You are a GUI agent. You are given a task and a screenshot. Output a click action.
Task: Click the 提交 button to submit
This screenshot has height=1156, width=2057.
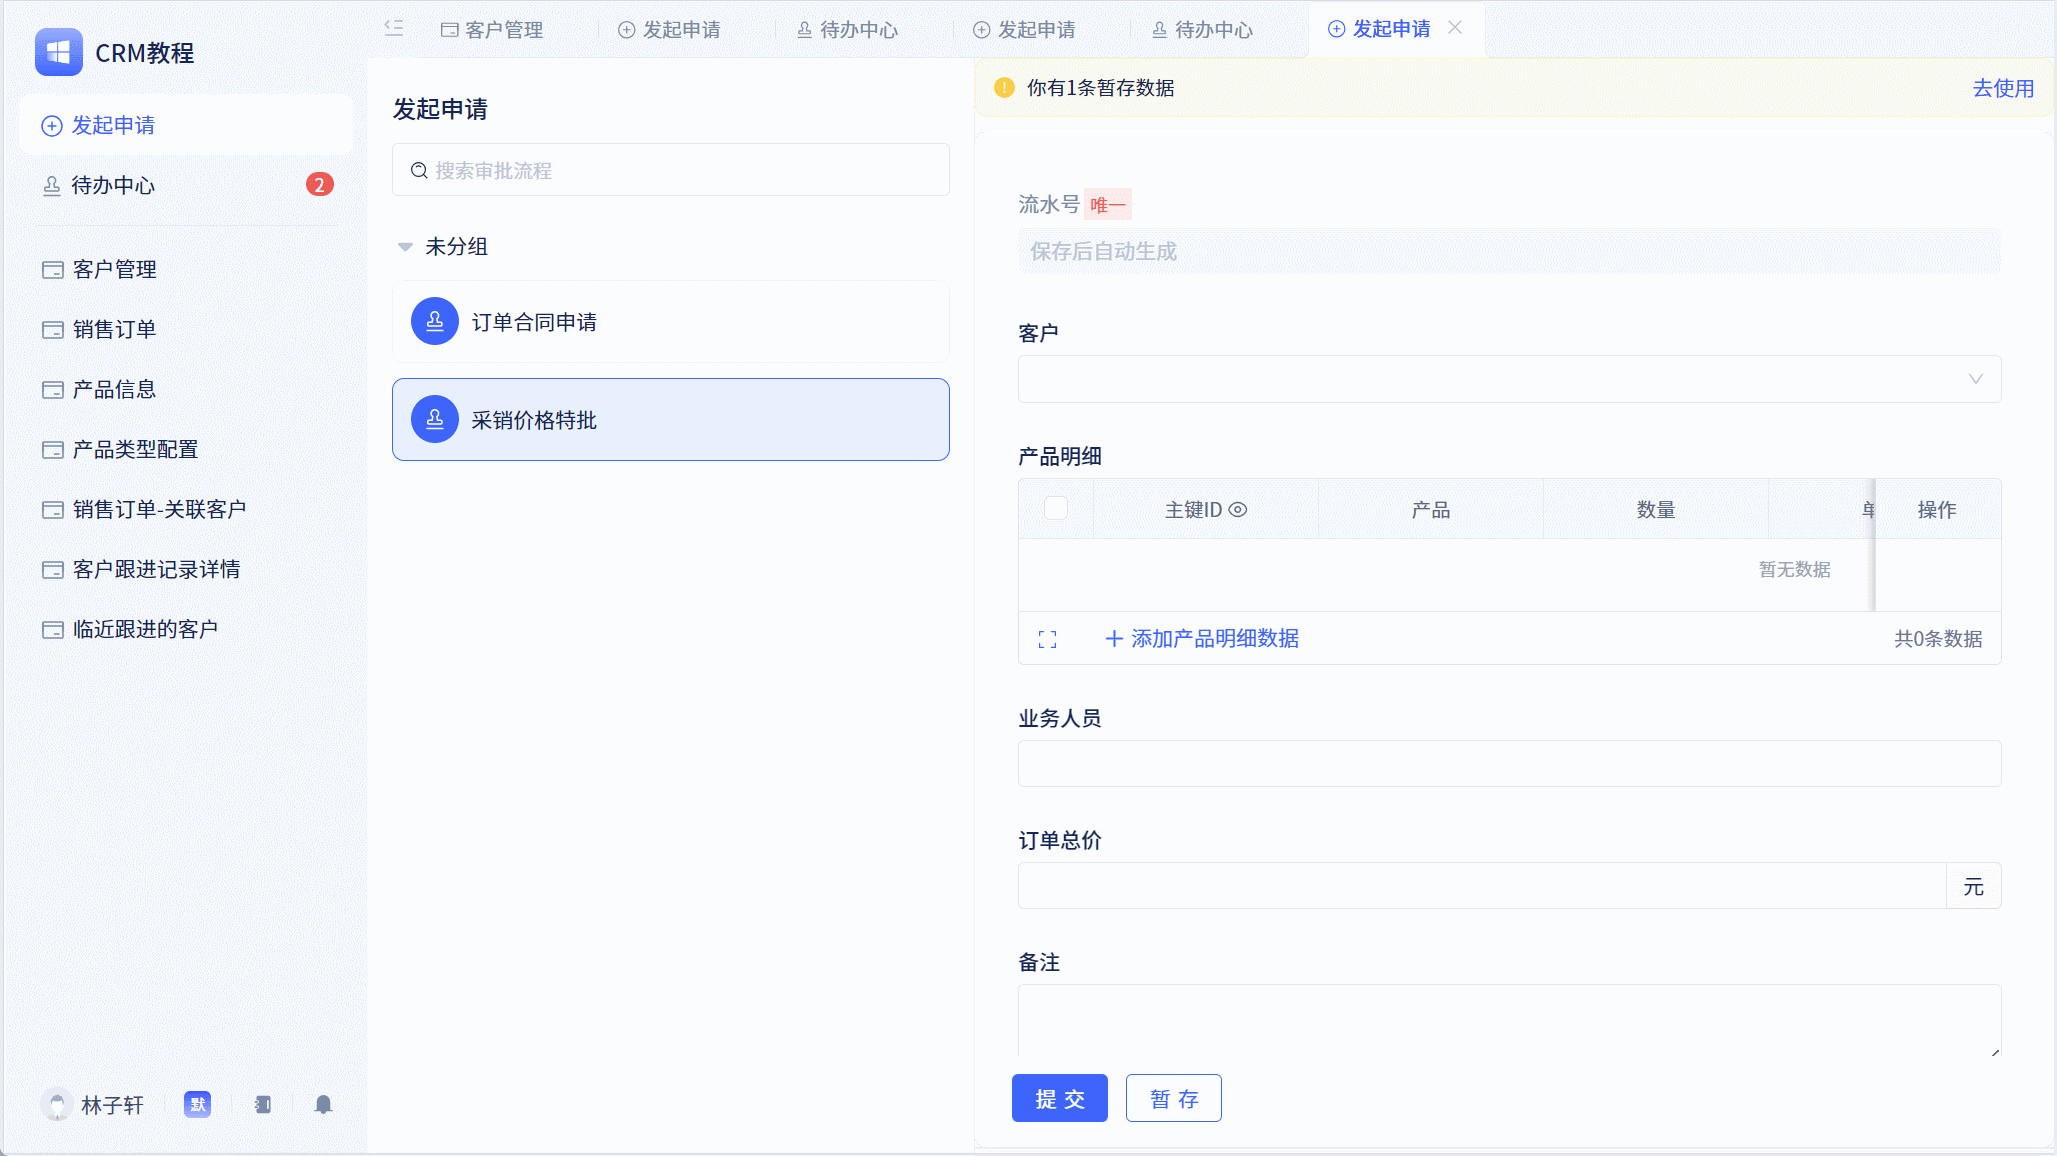1059,1098
